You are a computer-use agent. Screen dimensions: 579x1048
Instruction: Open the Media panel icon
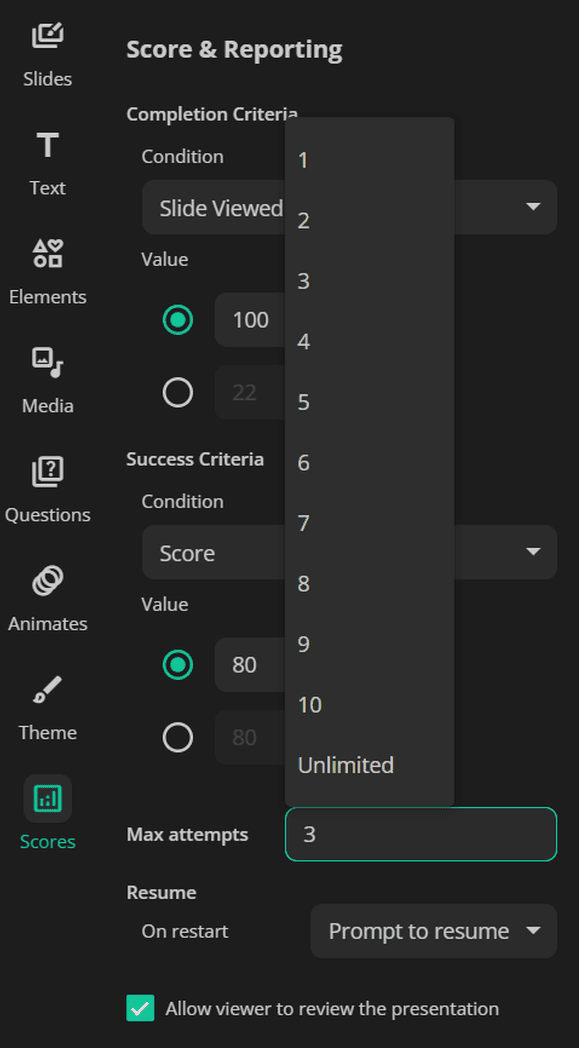[x=47, y=363]
